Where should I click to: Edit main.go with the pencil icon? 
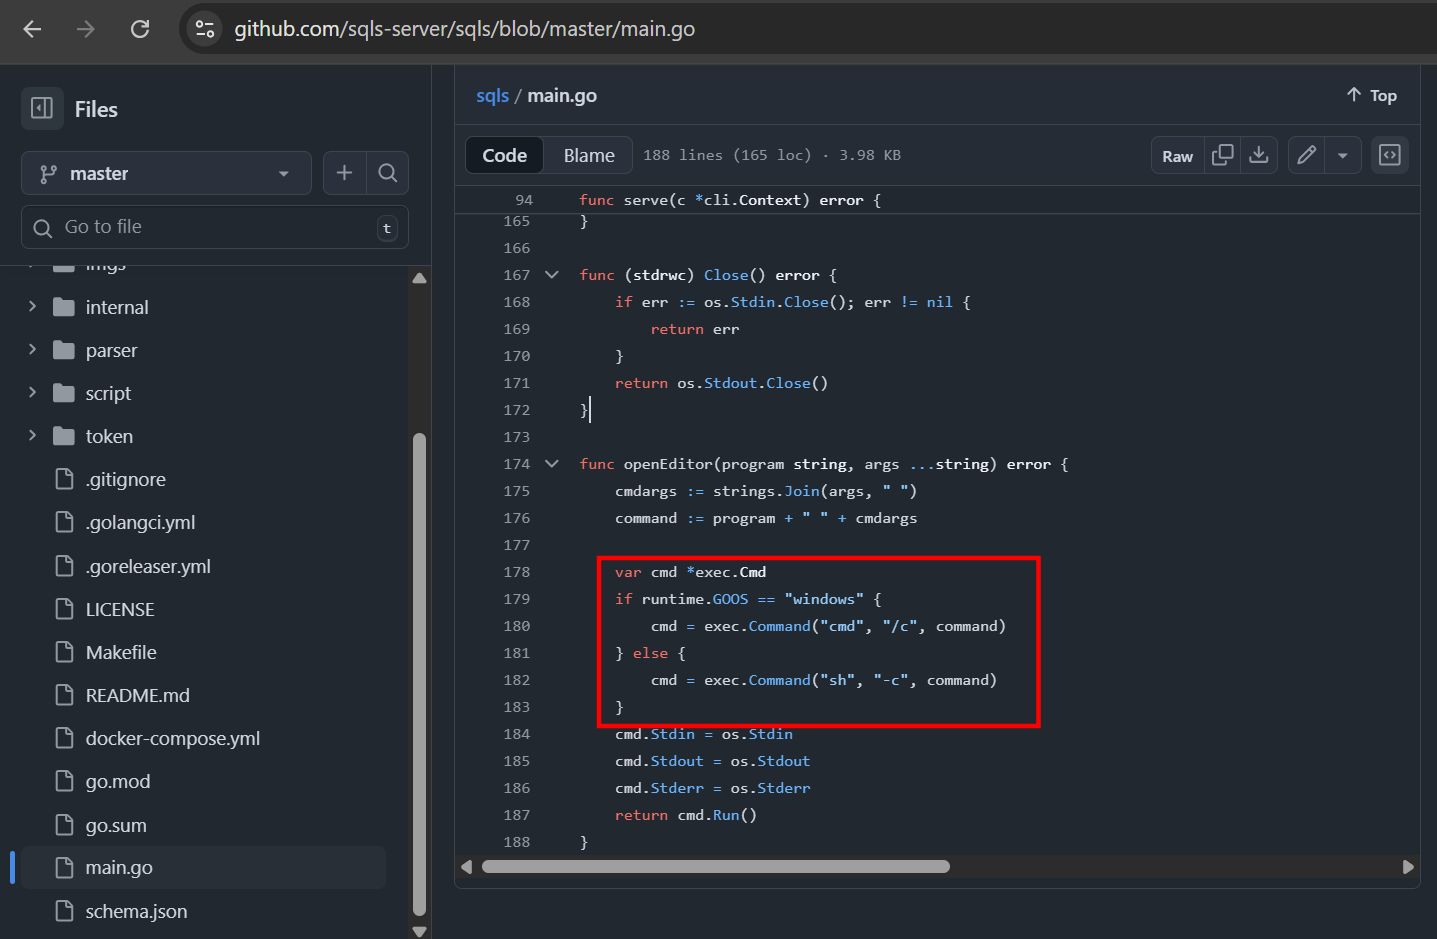1305,155
